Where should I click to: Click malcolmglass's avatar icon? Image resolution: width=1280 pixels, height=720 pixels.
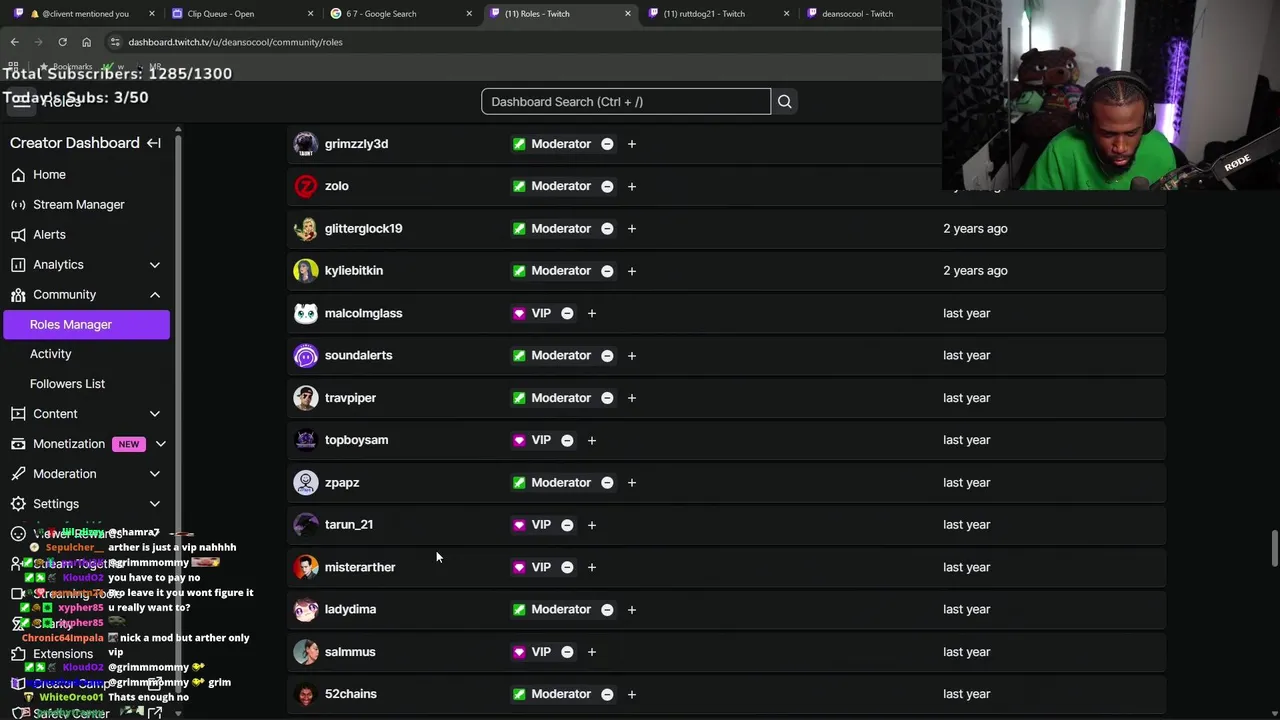coord(306,313)
